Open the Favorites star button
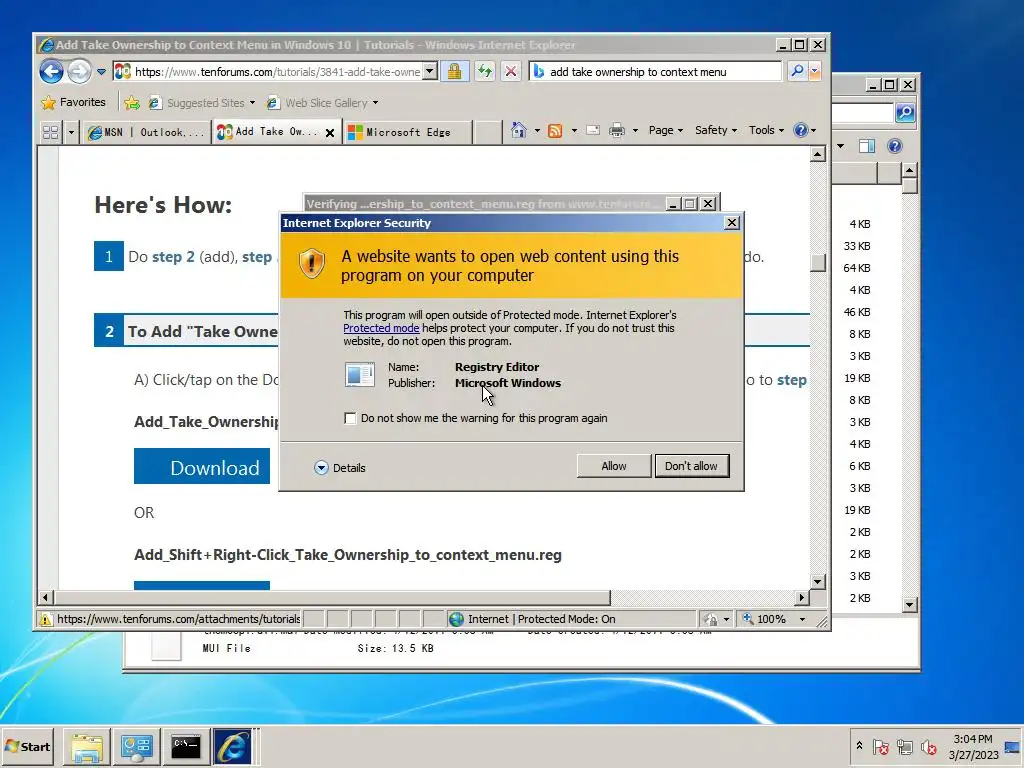The width and height of the screenshot is (1024, 768). click(x=73, y=103)
